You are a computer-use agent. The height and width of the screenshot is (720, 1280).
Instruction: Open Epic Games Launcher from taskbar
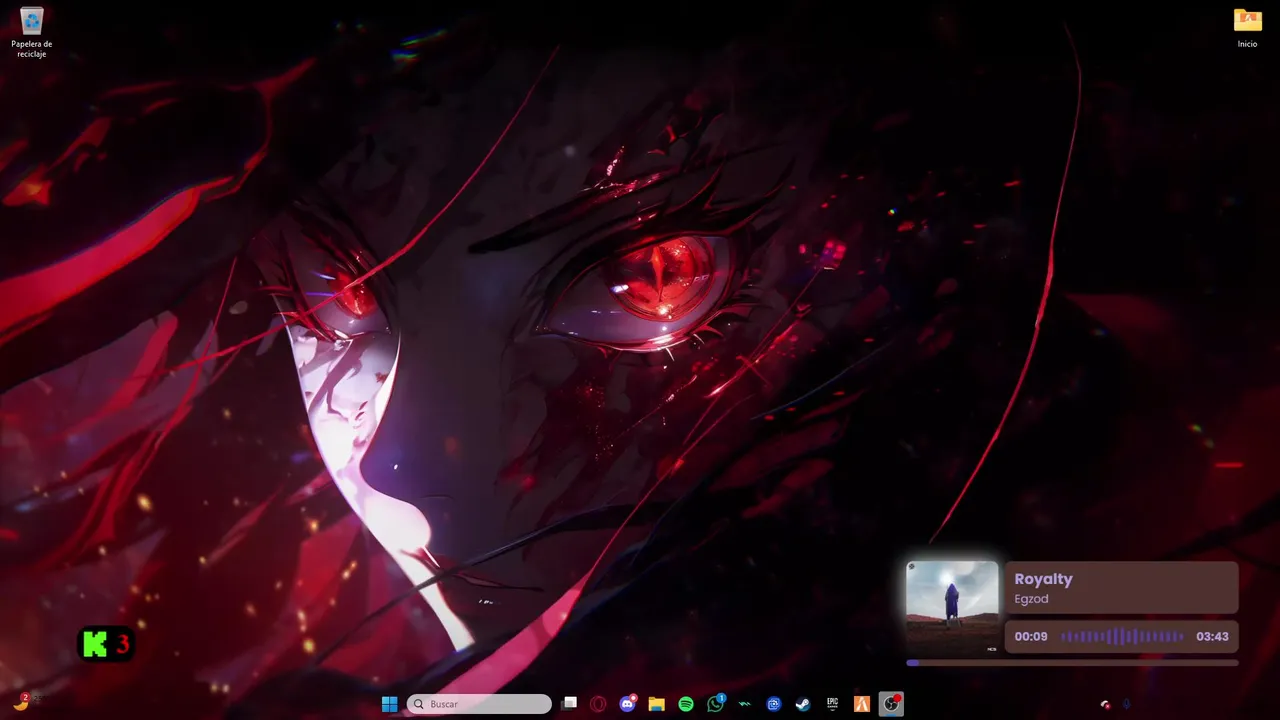(x=832, y=704)
